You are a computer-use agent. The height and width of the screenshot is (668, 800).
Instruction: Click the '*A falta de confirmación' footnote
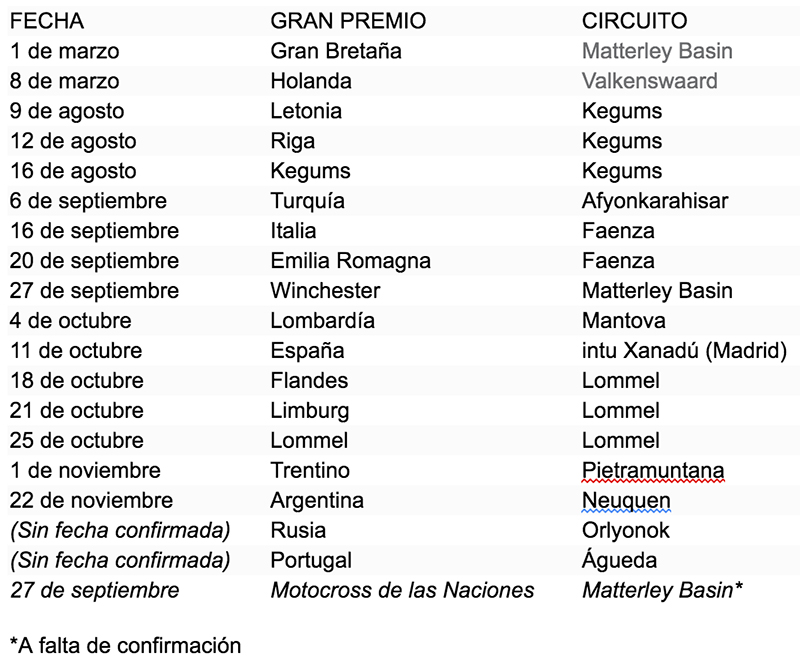(x=125, y=645)
